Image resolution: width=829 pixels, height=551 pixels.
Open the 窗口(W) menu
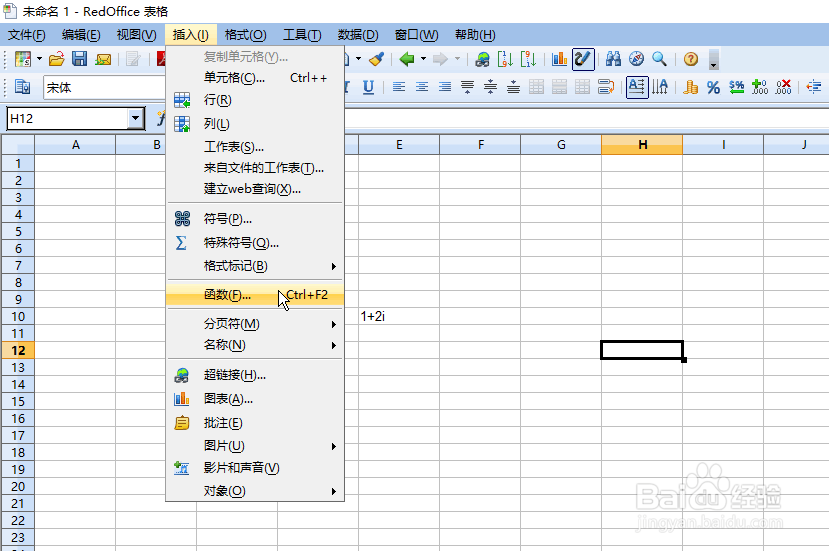pos(417,35)
